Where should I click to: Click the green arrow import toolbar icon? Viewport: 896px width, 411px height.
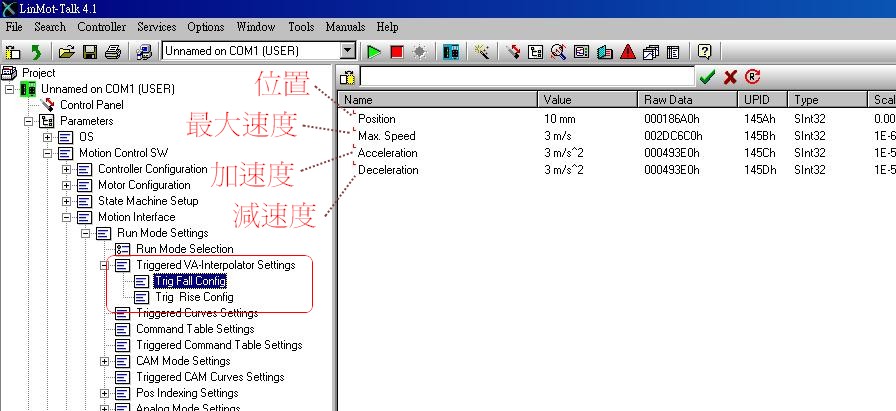[36, 52]
